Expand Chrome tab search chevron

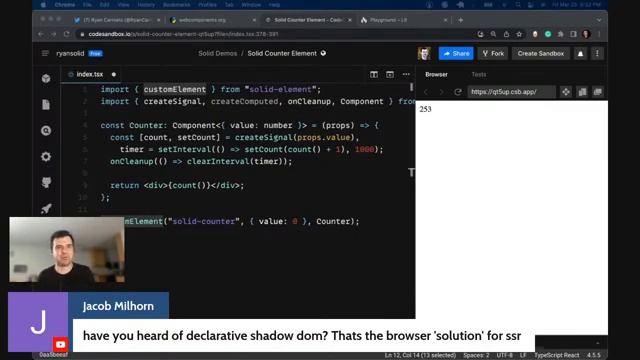pyautogui.click(x=599, y=20)
